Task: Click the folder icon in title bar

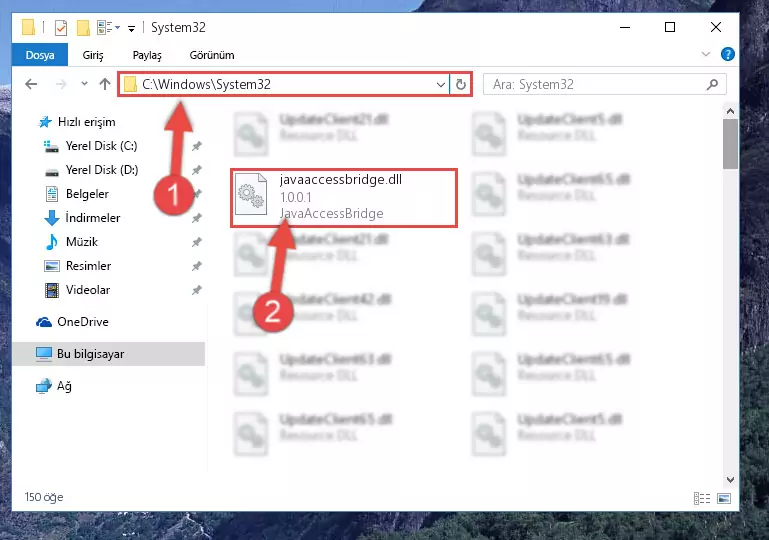Action: click(x=28, y=27)
